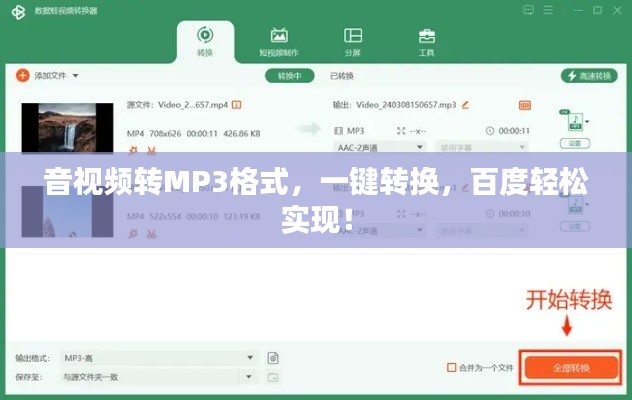Open source file info icon for Video_2...657.mp4
The height and width of the screenshot is (400, 632).
(x=237, y=105)
